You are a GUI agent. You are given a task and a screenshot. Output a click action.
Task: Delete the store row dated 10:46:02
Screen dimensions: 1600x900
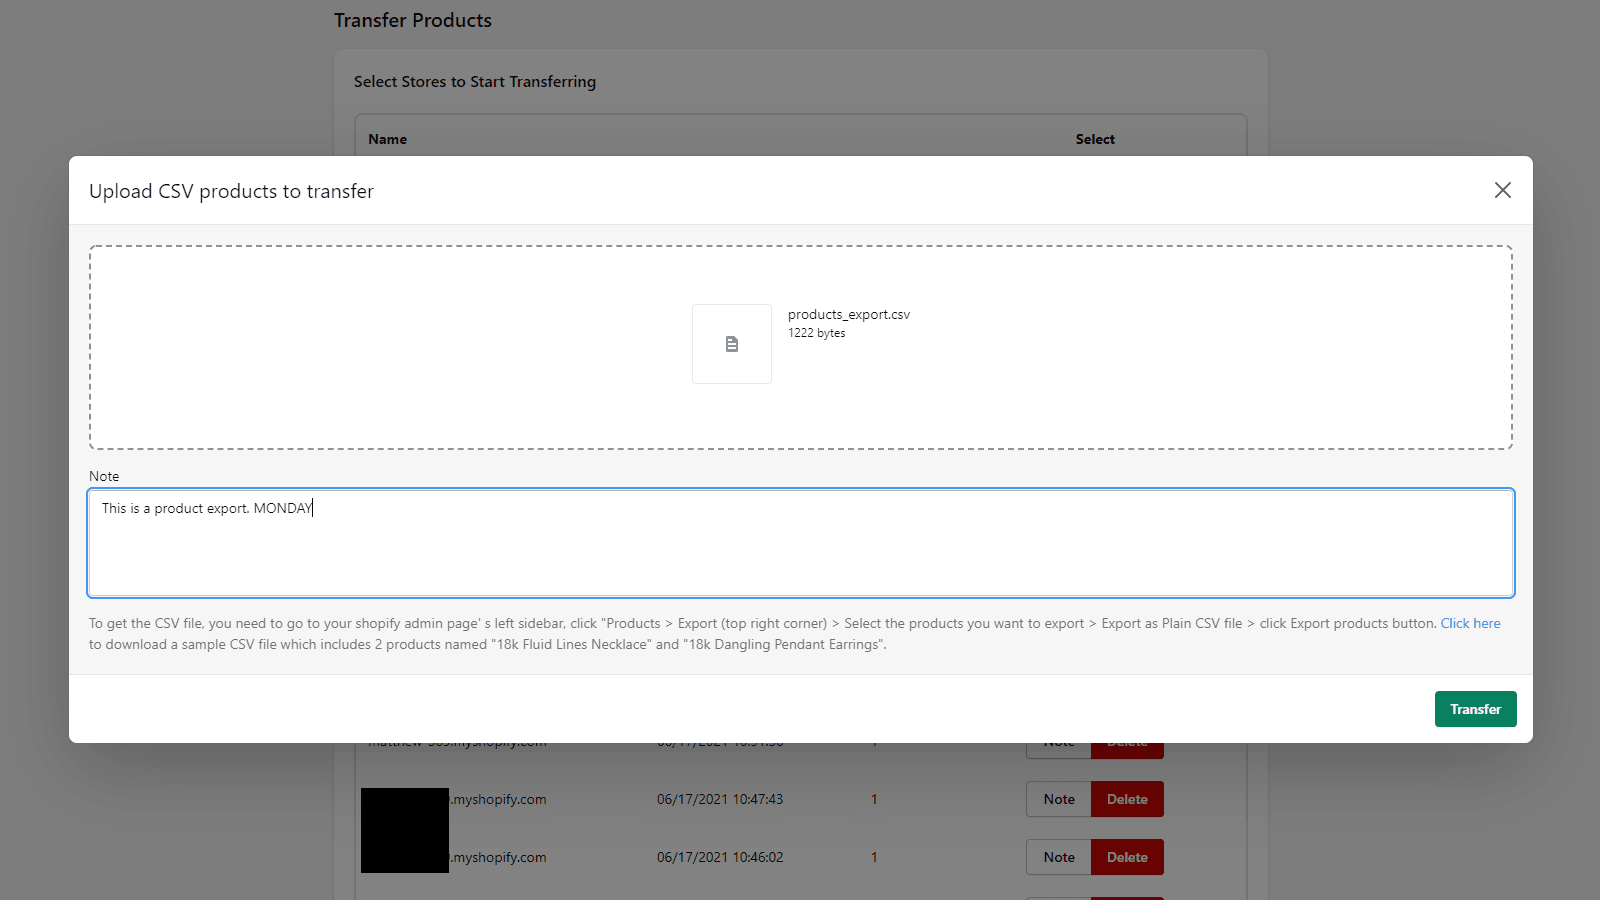pos(1127,857)
